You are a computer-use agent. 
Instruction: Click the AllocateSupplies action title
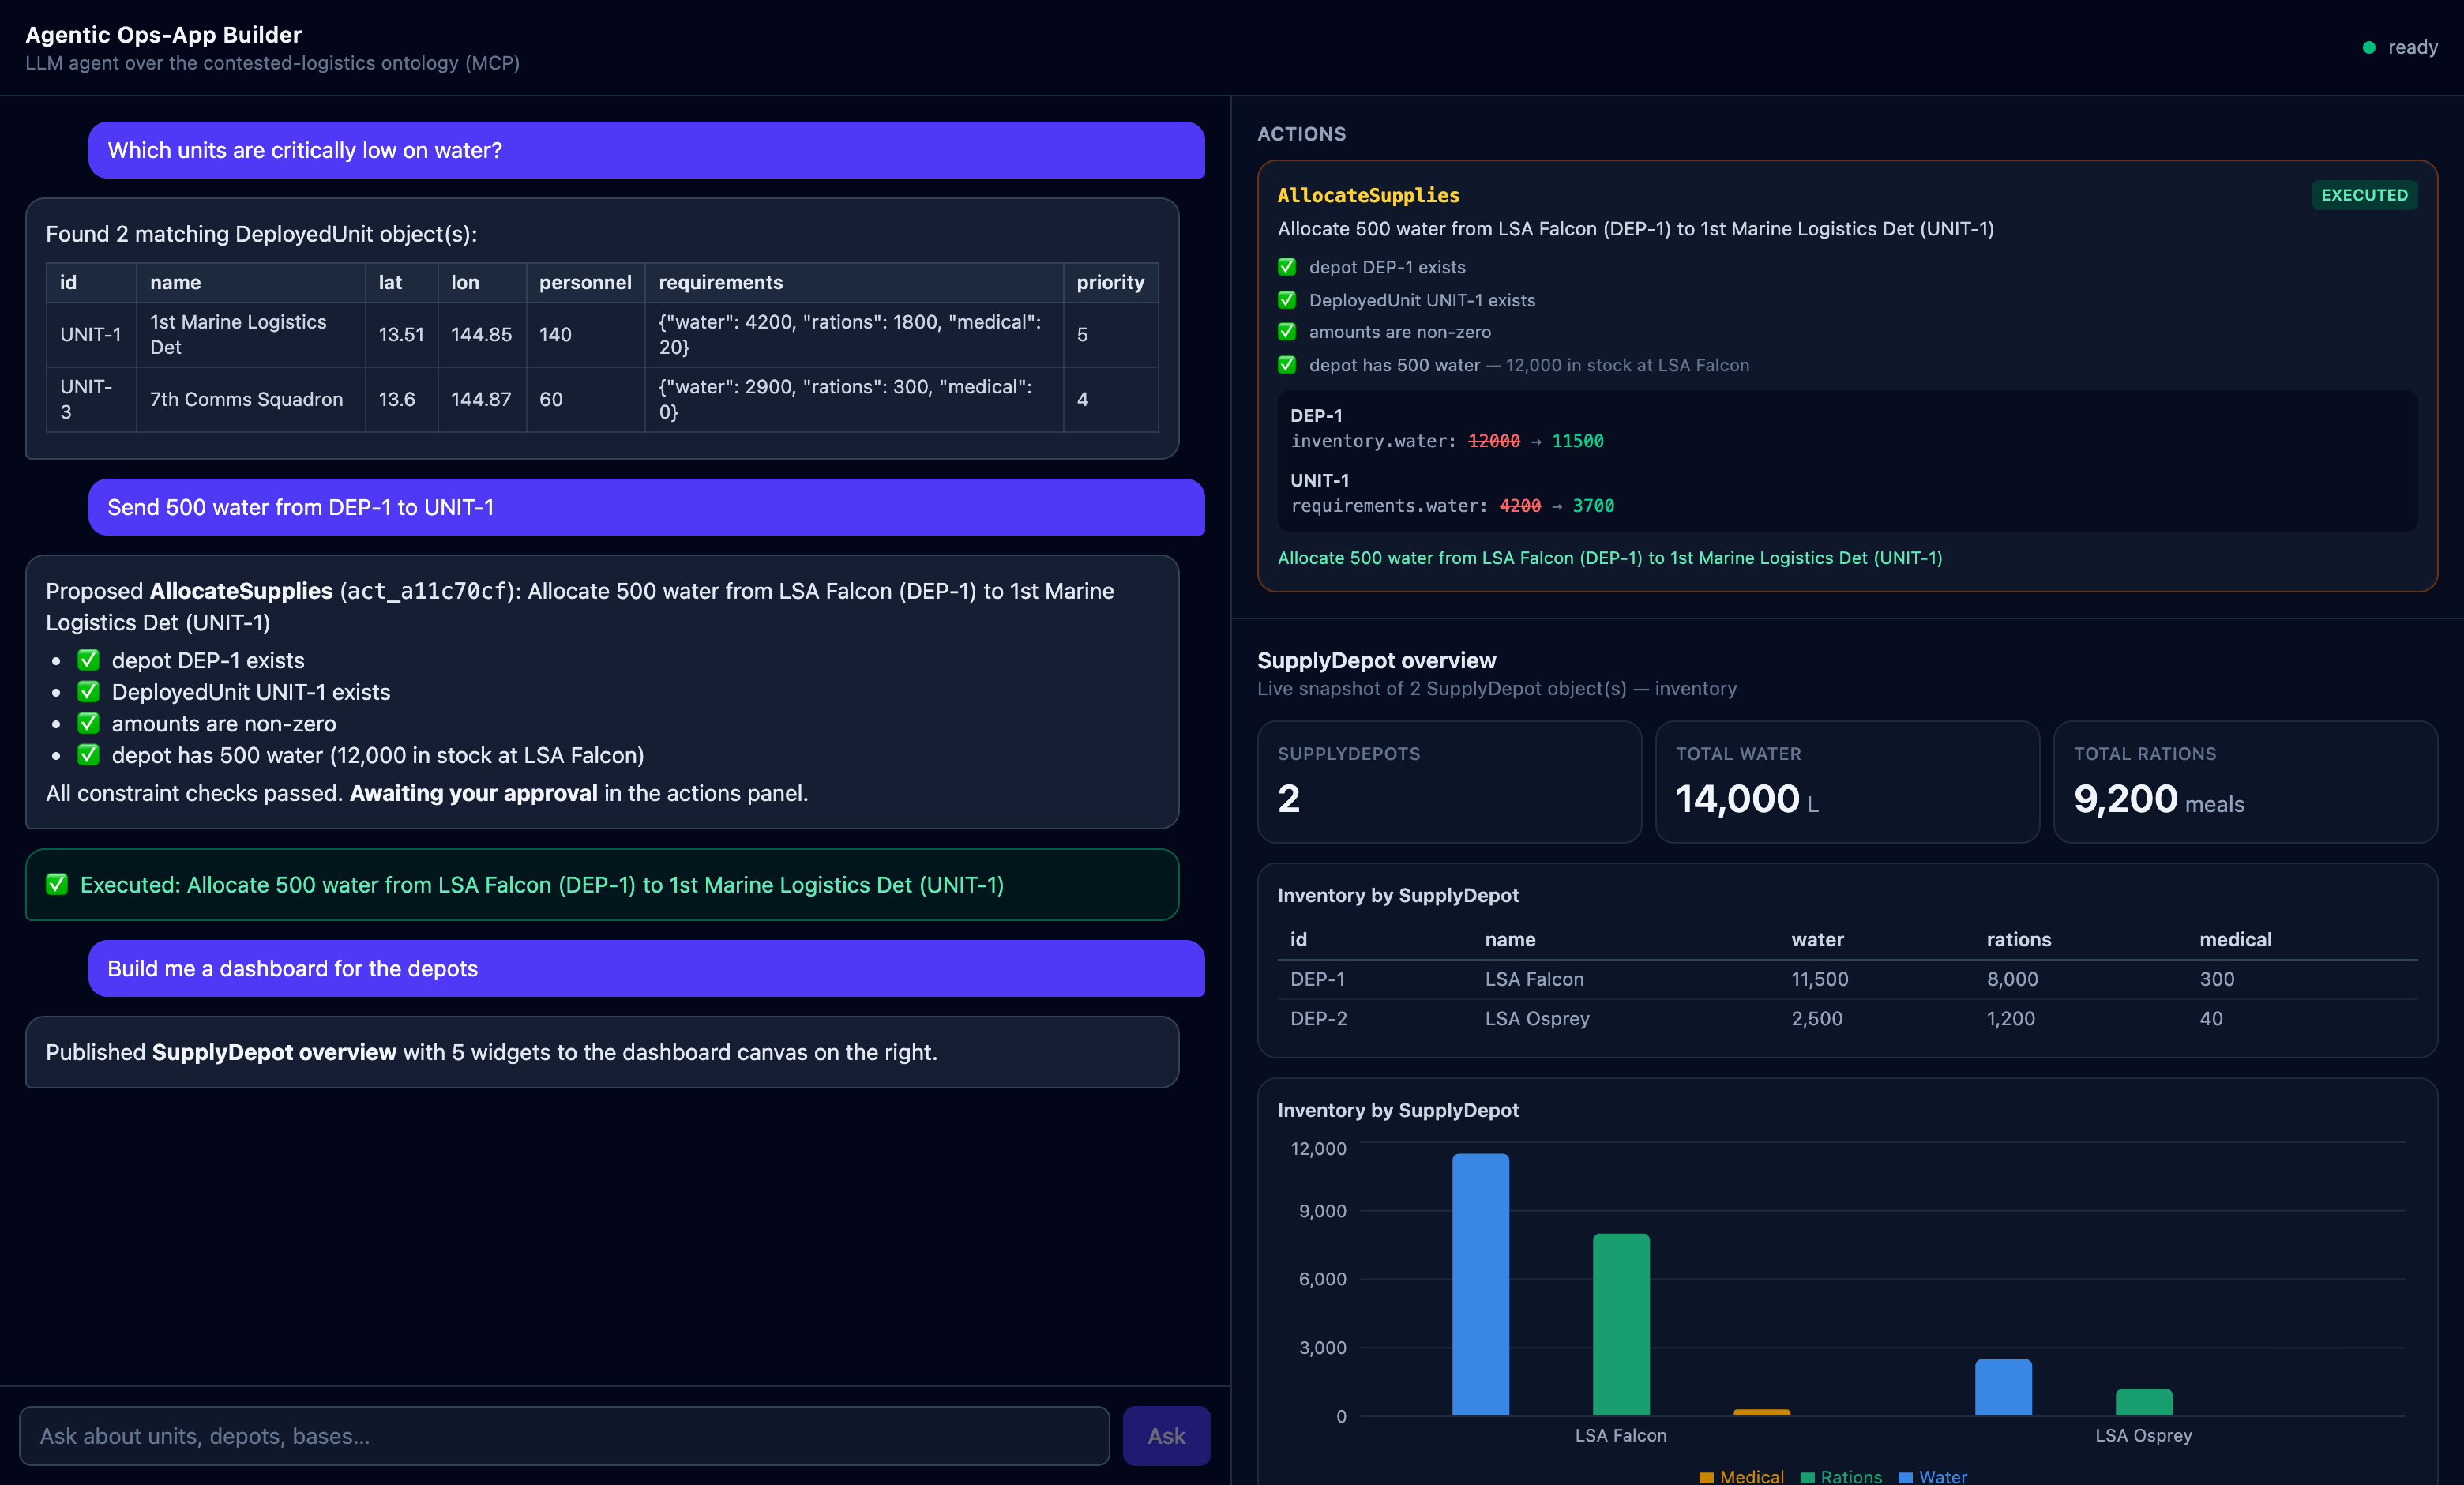(1368, 195)
